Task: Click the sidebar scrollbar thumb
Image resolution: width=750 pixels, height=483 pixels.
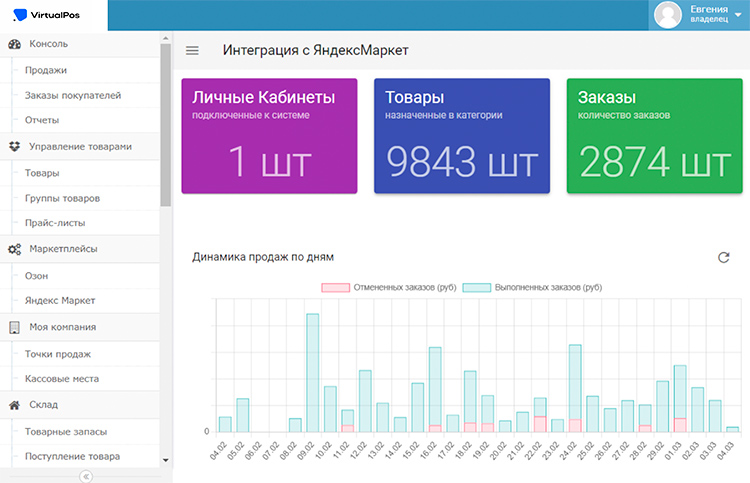Action: [165, 125]
